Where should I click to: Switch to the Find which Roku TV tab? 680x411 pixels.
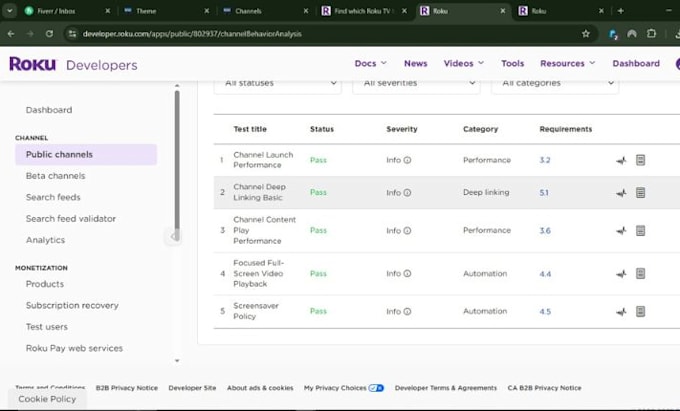[x=363, y=11]
